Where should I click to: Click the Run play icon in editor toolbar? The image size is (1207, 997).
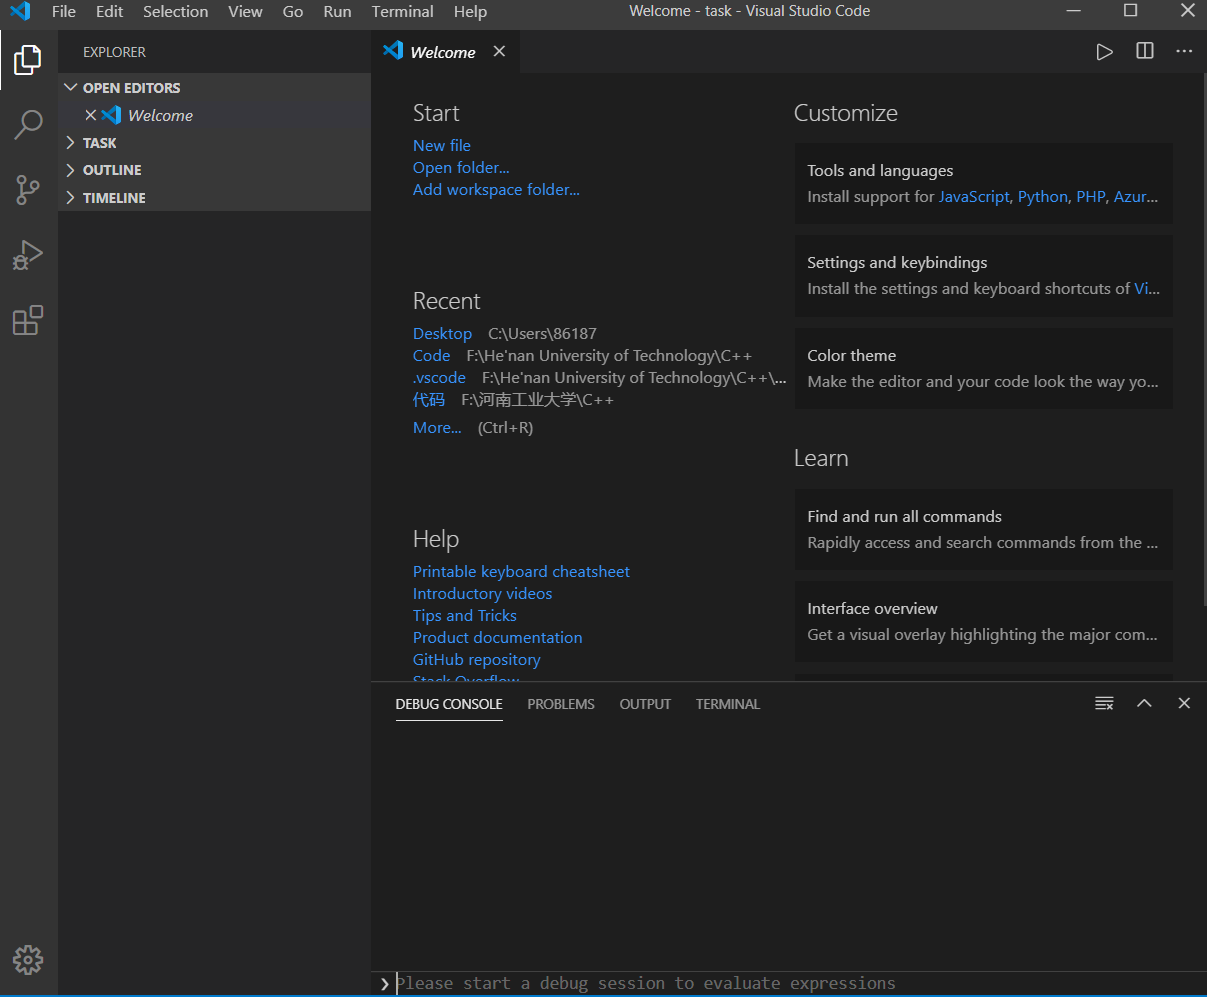pyautogui.click(x=1104, y=52)
